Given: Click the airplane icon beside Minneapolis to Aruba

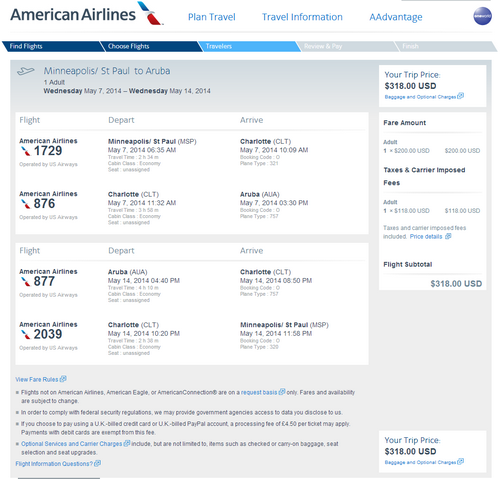Looking at the screenshot, I should [x=26, y=71].
